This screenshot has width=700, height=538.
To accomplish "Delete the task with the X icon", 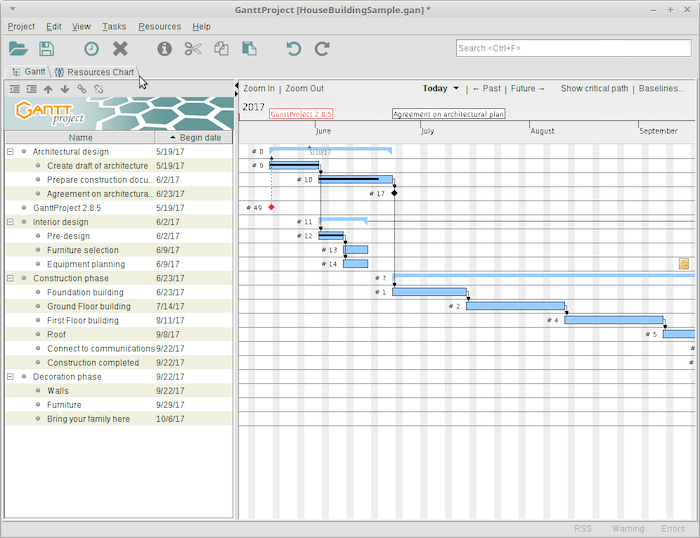I will pyautogui.click(x=120, y=48).
